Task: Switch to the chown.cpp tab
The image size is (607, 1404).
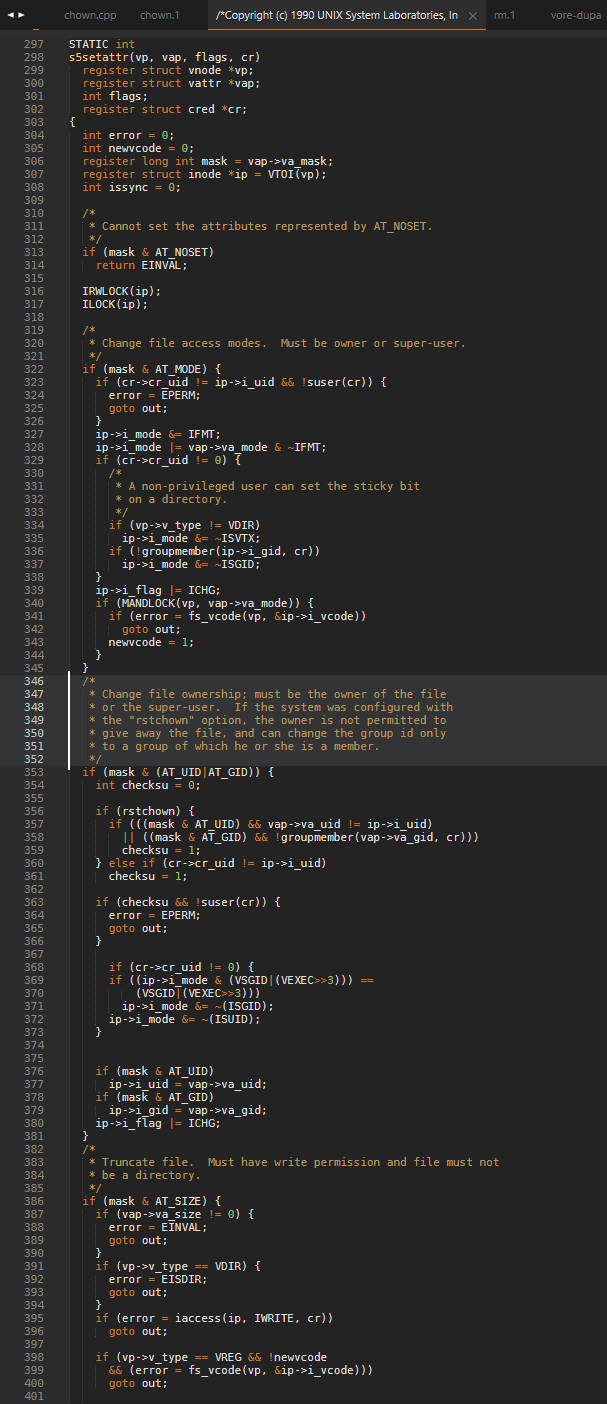Action: click(x=90, y=16)
